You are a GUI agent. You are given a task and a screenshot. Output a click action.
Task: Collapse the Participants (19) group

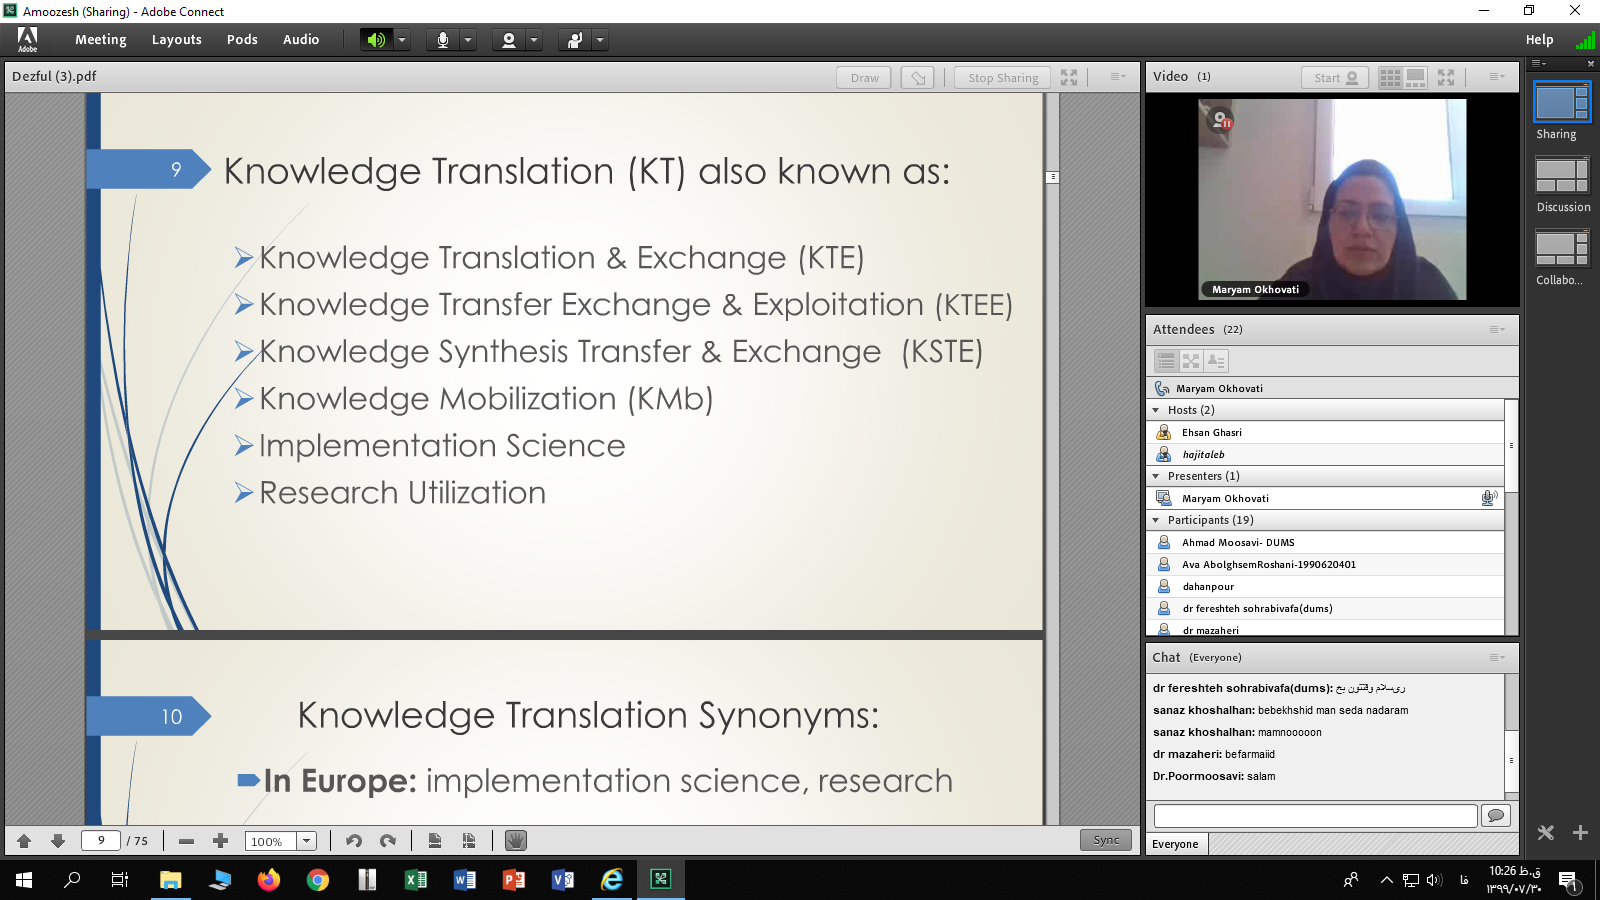pos(1156,520)
